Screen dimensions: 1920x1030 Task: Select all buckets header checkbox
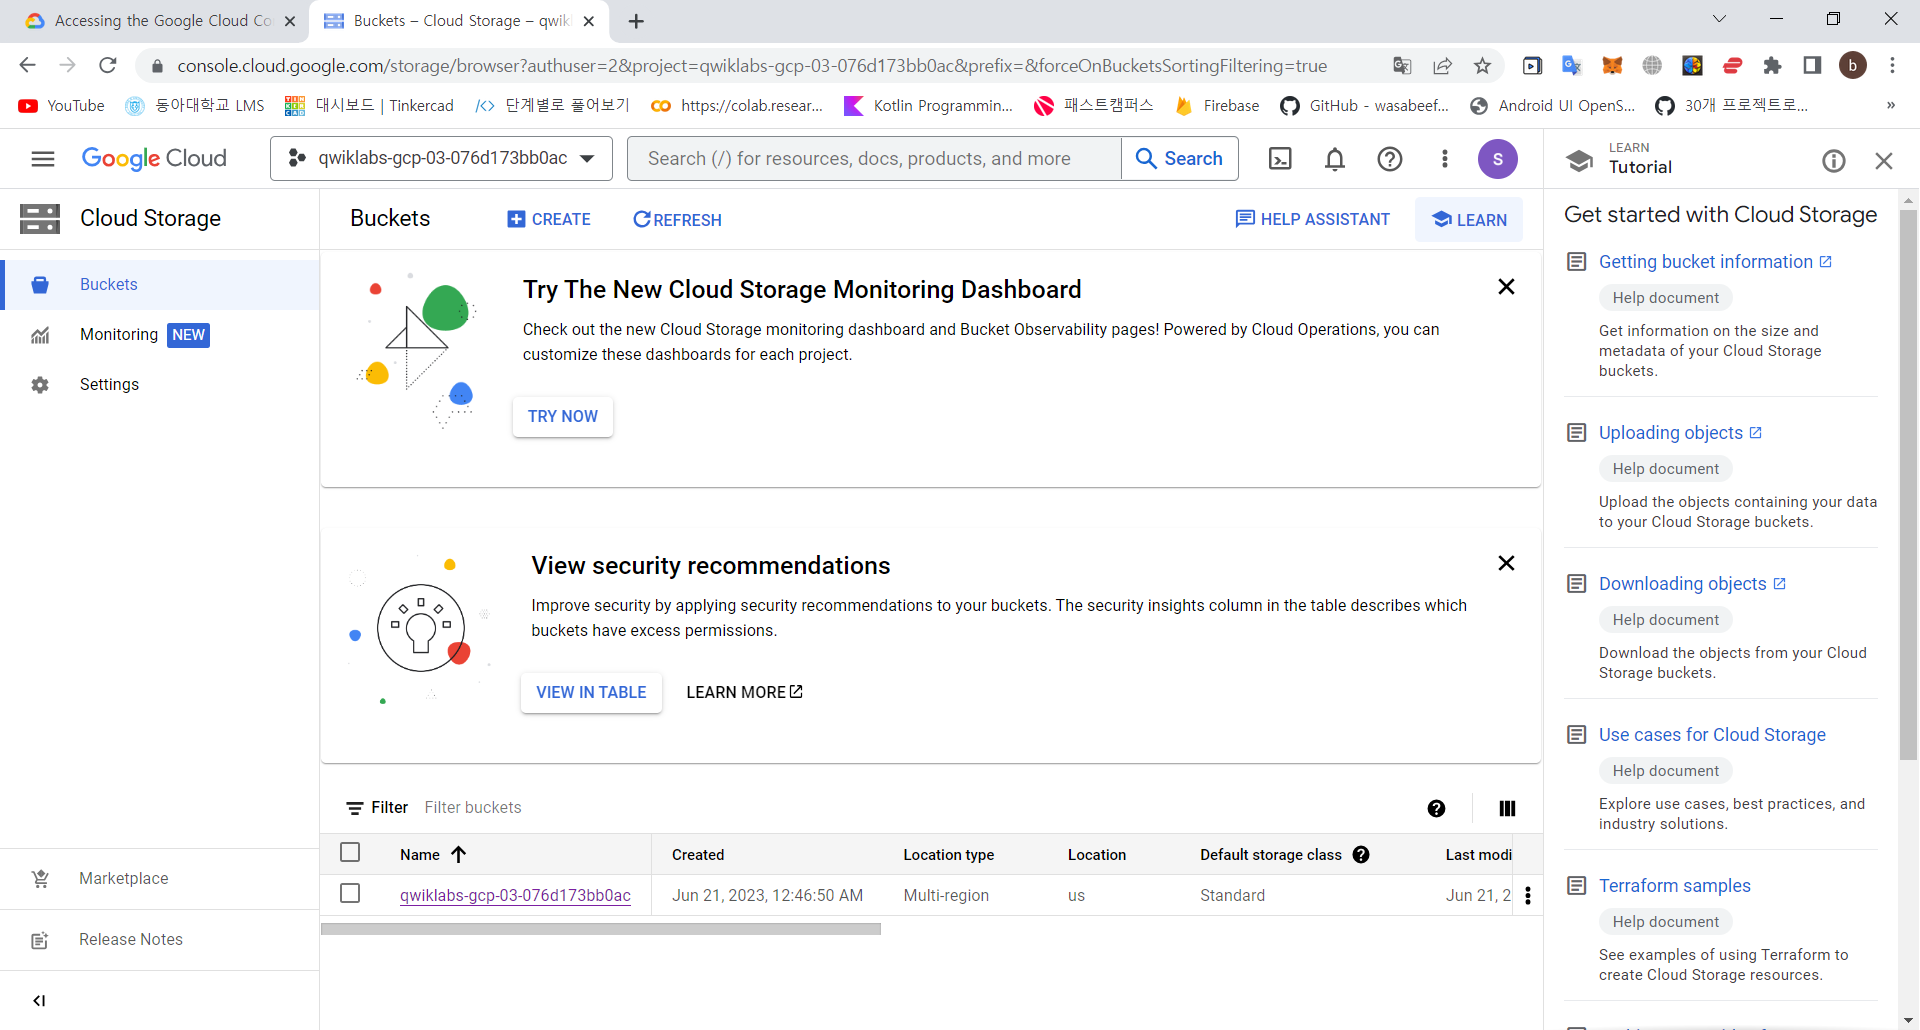350,852
